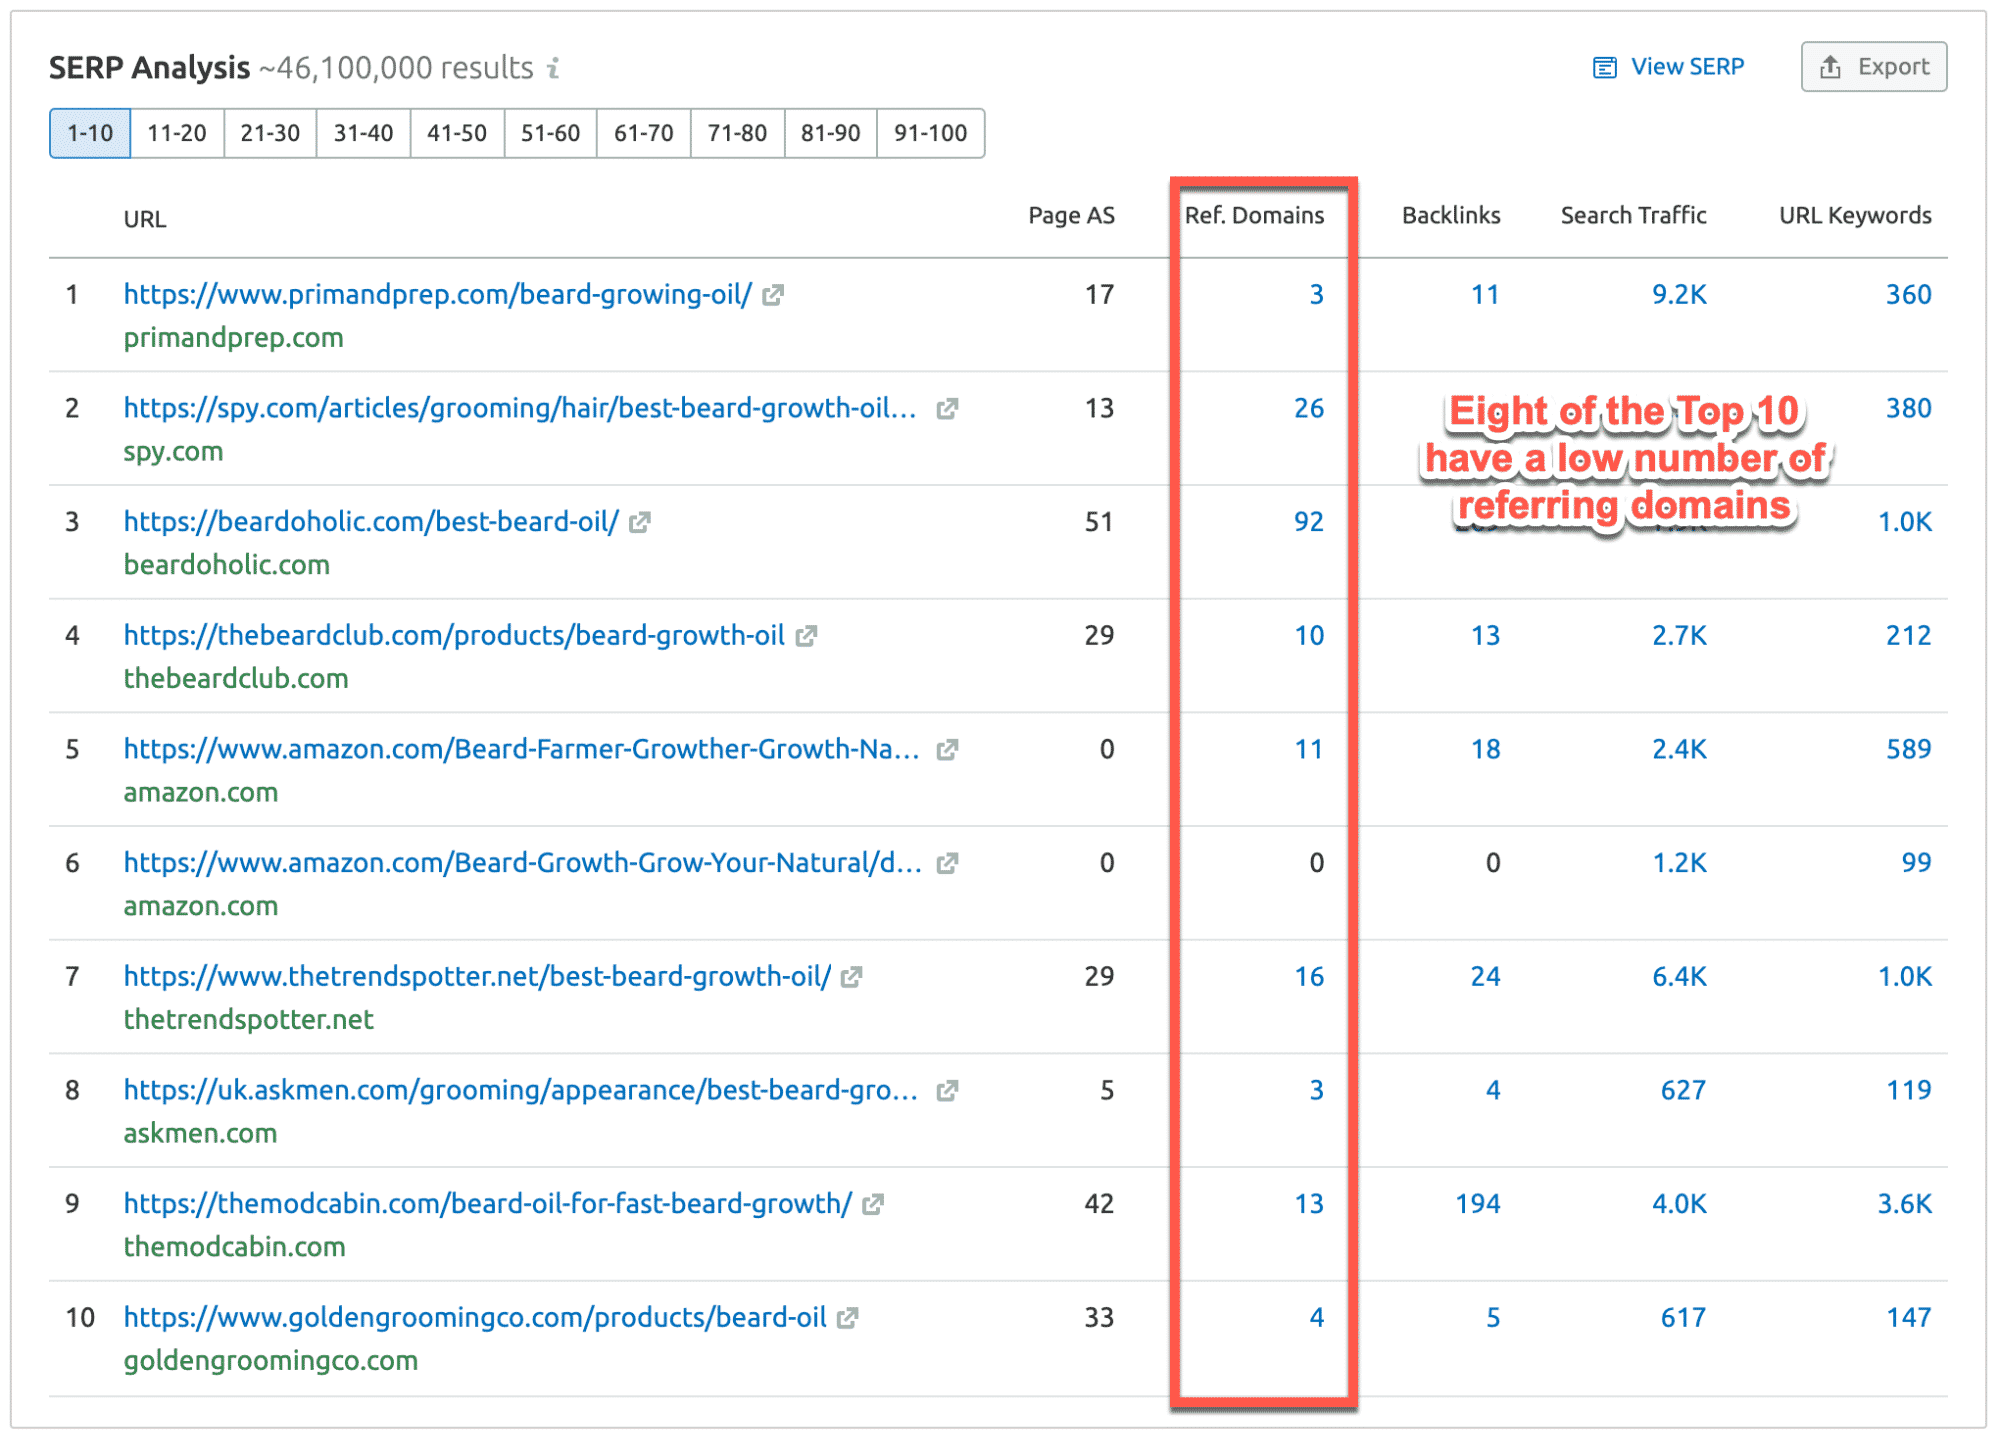Screen dimensions: 1999x1435
Task: Open the beardoholic.com best-beard-oil URL
Action: coord(371,522)
